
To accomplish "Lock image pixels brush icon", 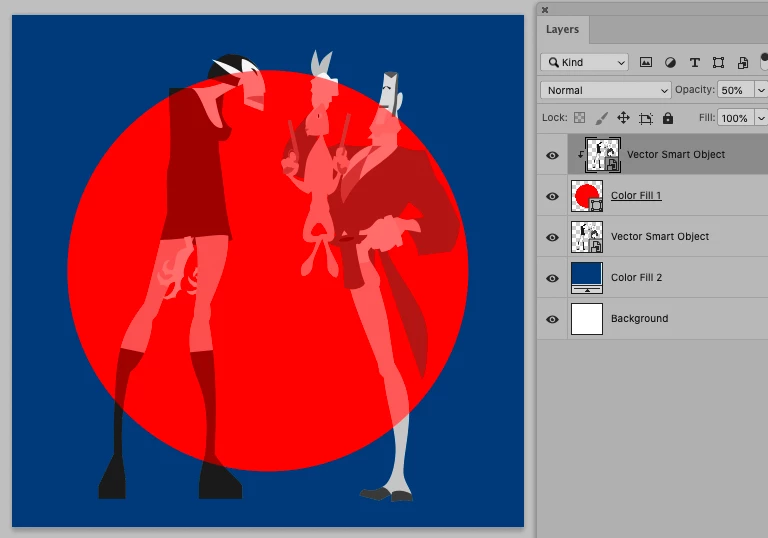I will (x=601, y=118).
